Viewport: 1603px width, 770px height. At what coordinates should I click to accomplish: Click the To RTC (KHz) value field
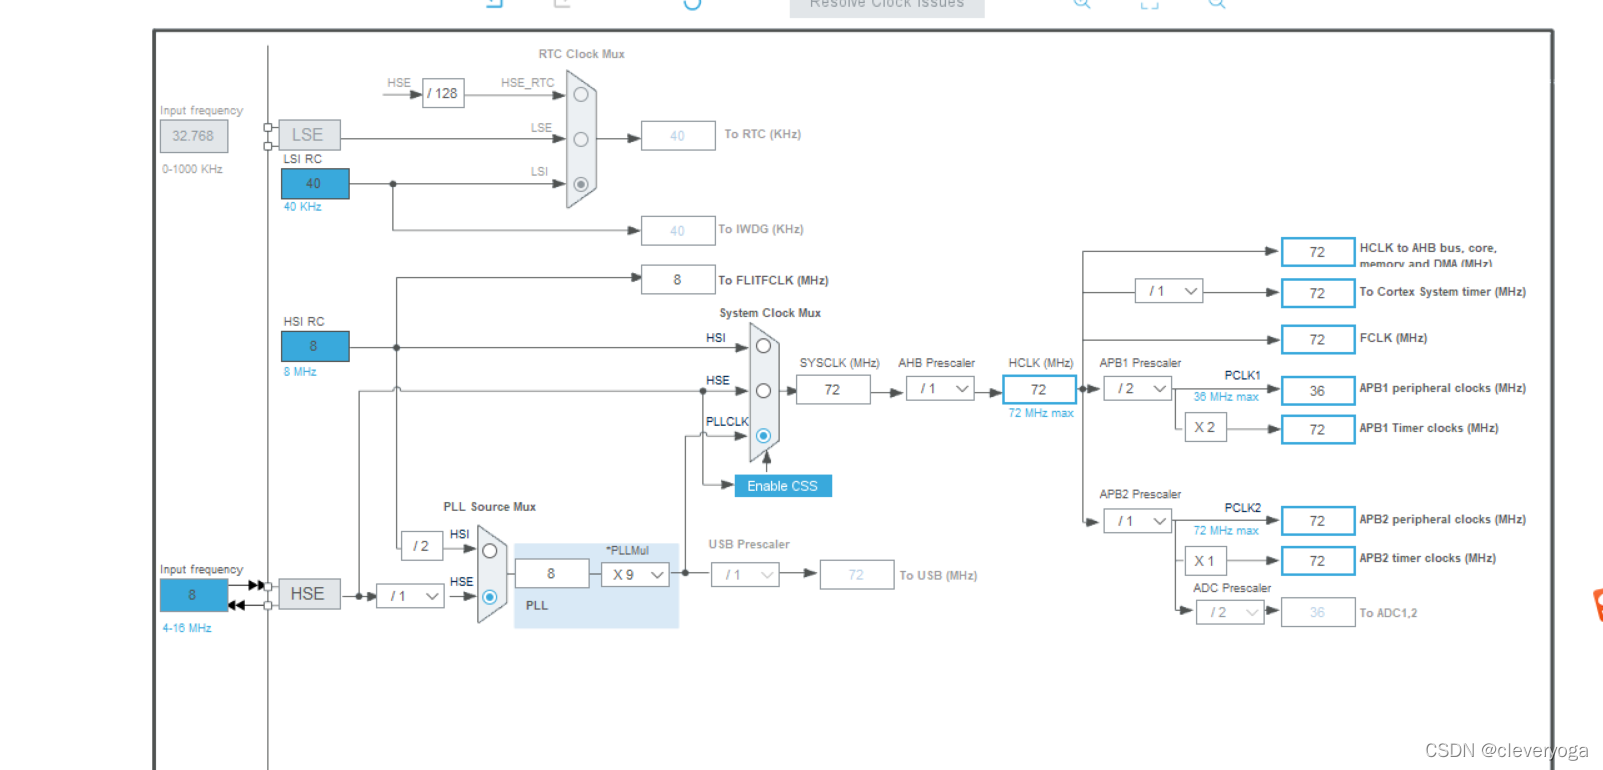678,135
